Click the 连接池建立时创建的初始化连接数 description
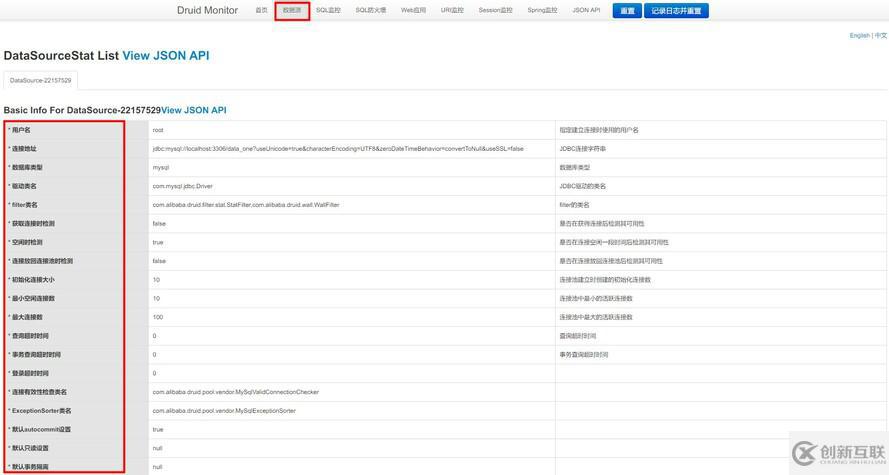Image resolution: width=889 pixels, height=475 pixels. [605, 279]
